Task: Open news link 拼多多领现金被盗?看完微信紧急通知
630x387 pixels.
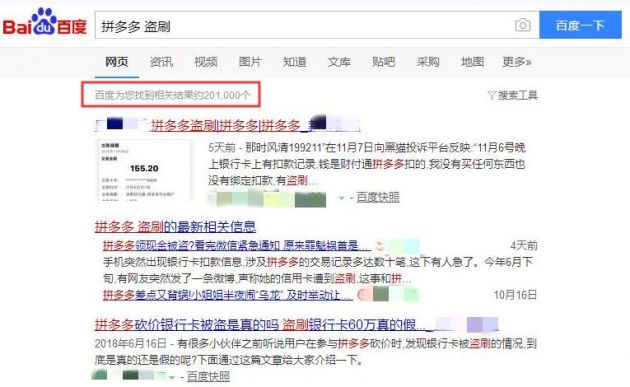Action: (237, 246)
